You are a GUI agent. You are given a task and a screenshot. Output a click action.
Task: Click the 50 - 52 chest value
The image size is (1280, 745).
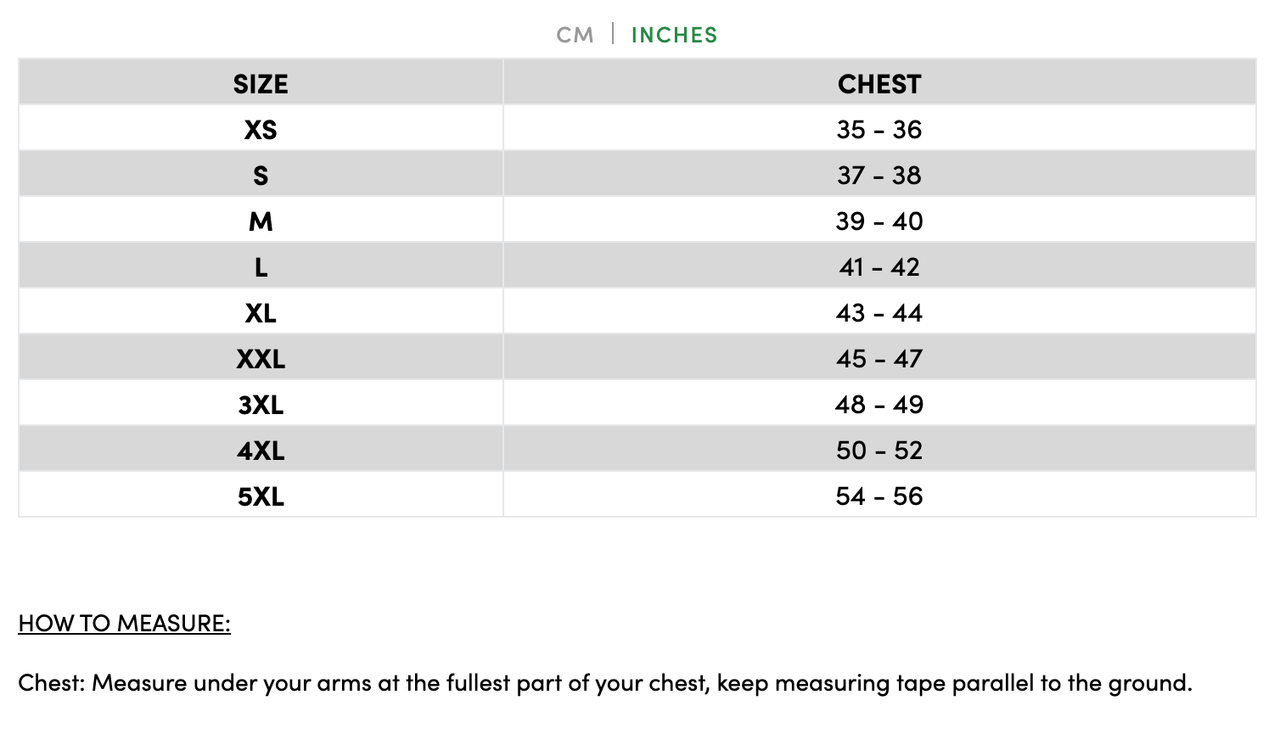tap(879, 451)
